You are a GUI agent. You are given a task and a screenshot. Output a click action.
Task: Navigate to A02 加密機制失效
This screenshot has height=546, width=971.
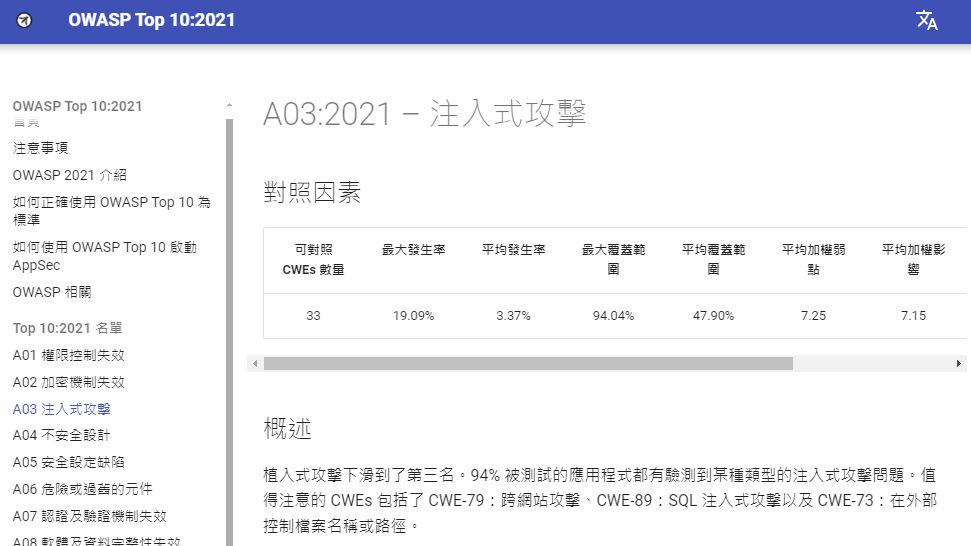[69, 382]
